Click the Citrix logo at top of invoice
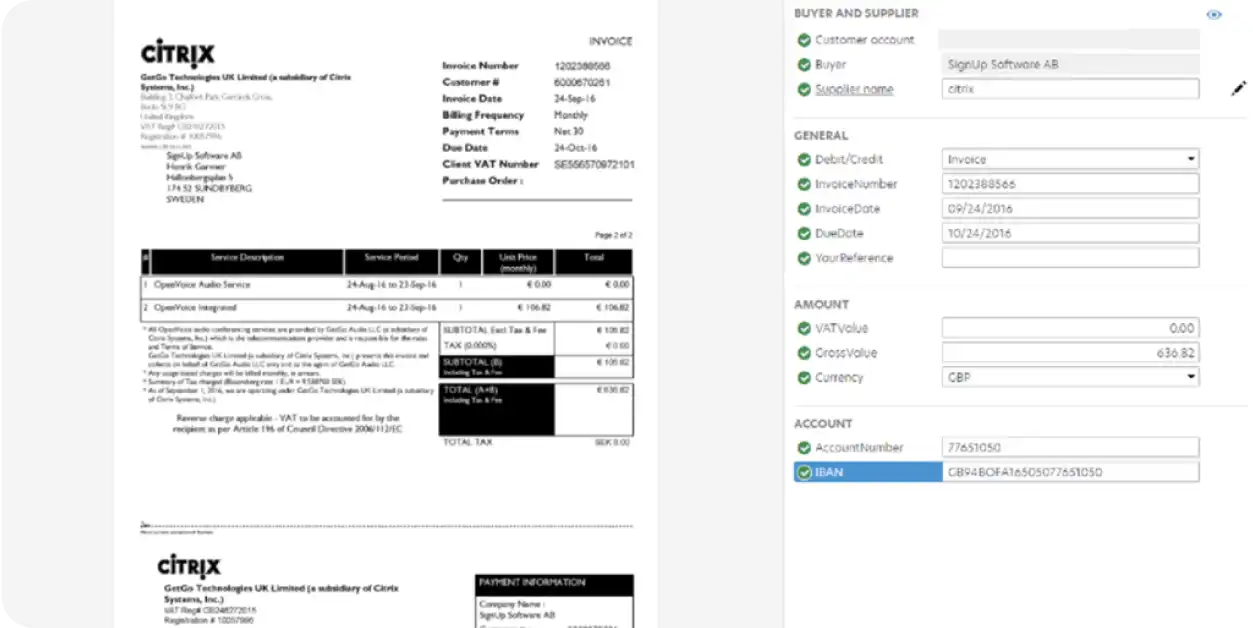Screen dimensions: 1253x628 coord(177,53)
